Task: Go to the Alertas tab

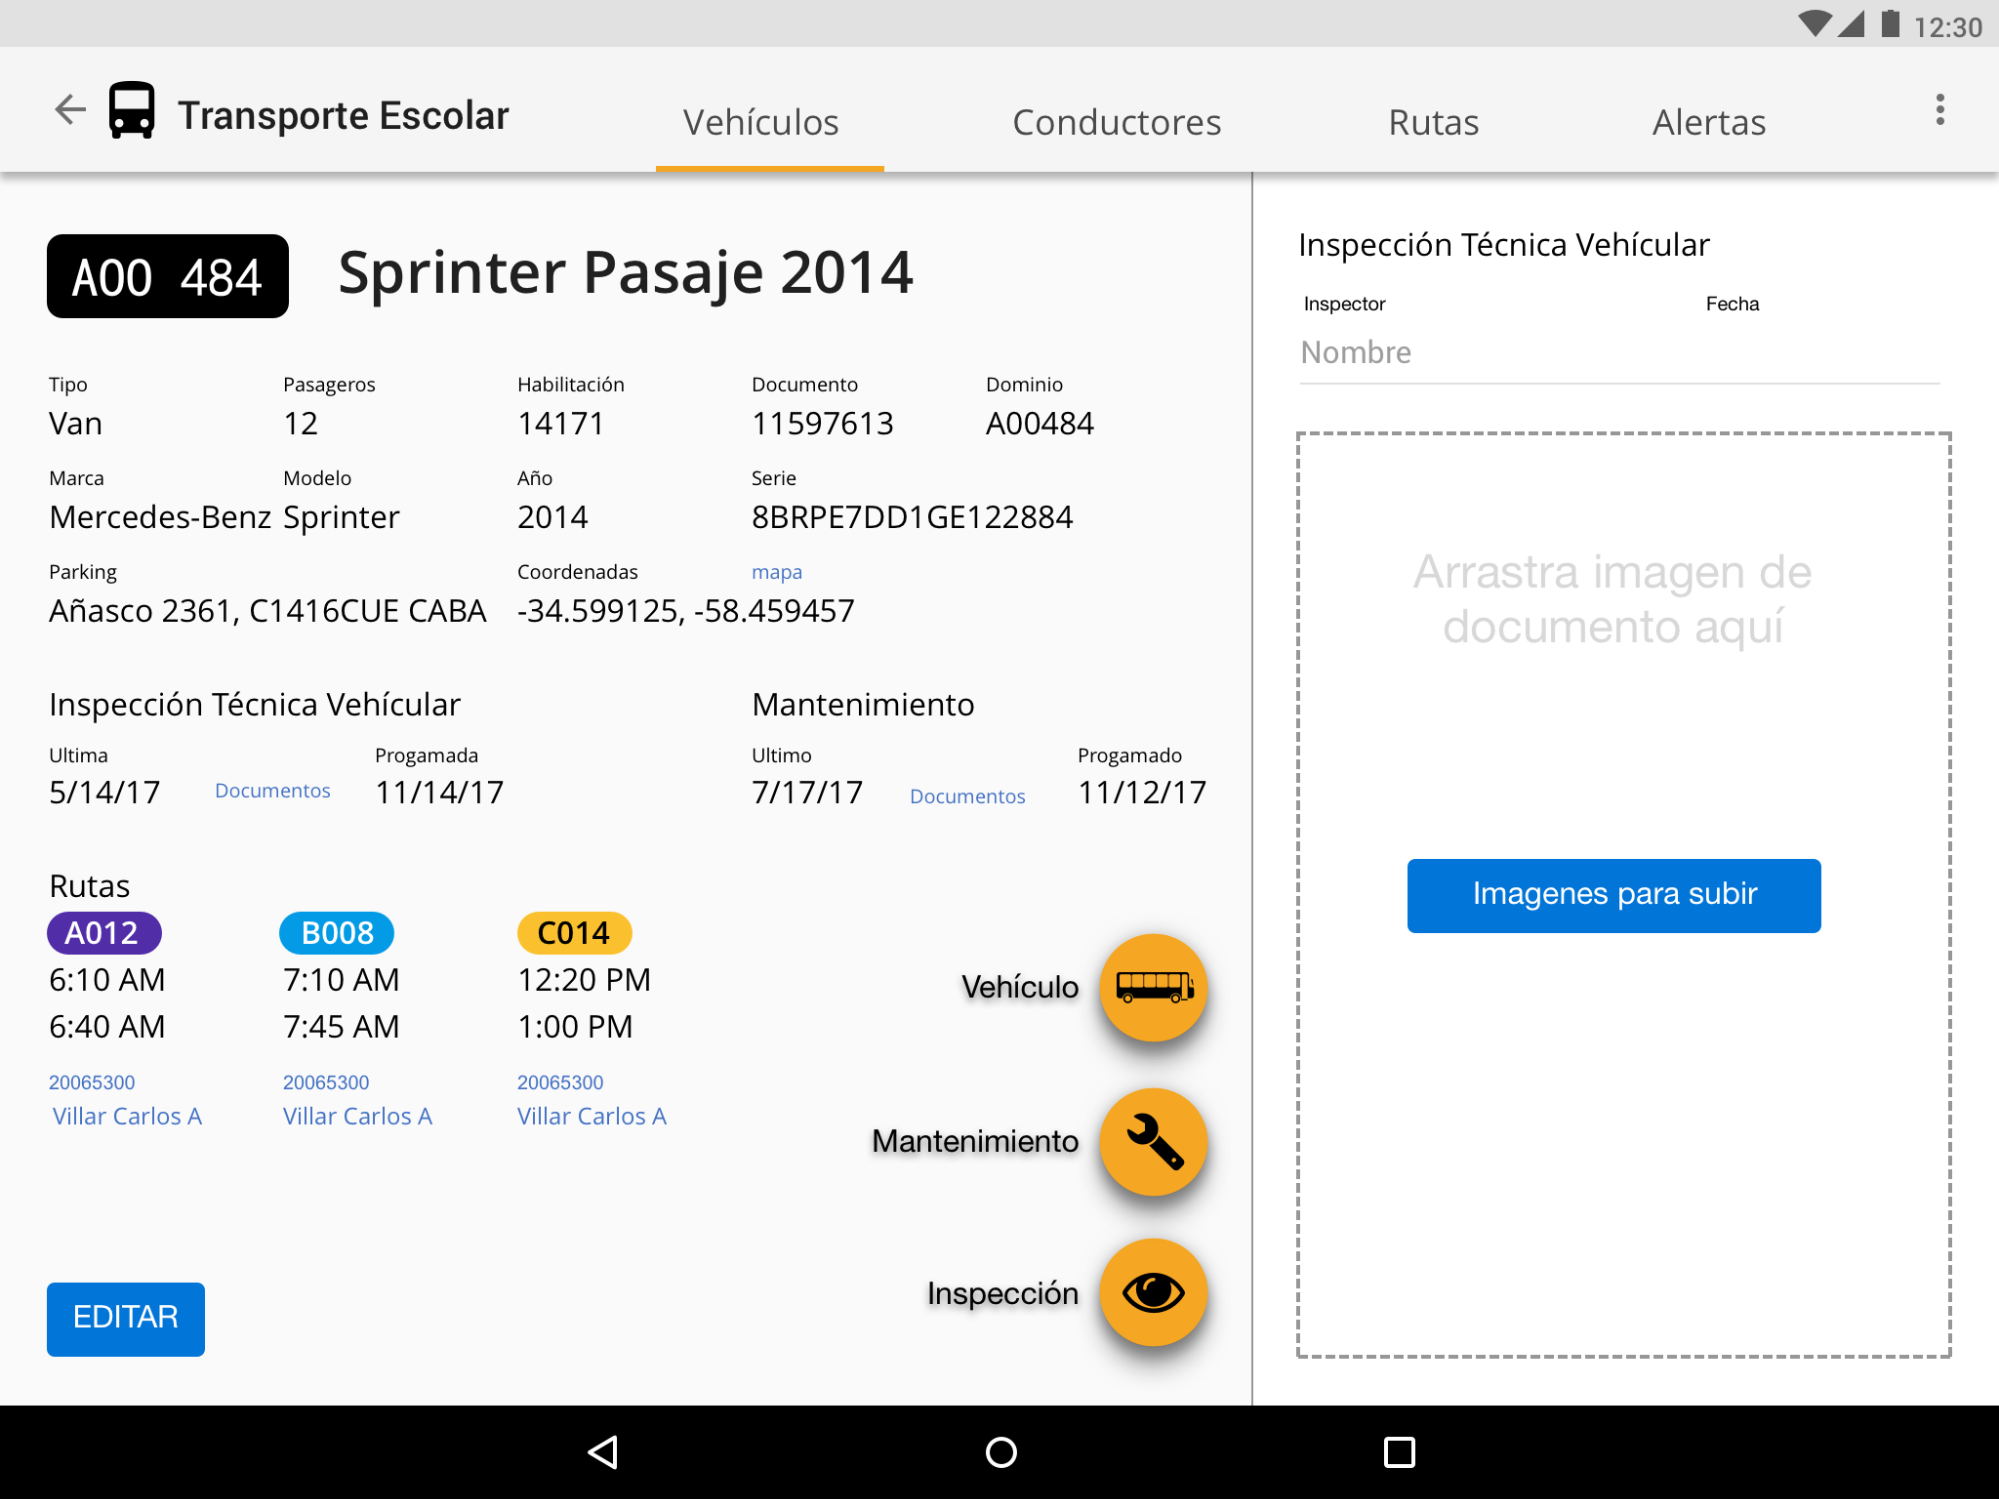Action: pos(1708,122)
